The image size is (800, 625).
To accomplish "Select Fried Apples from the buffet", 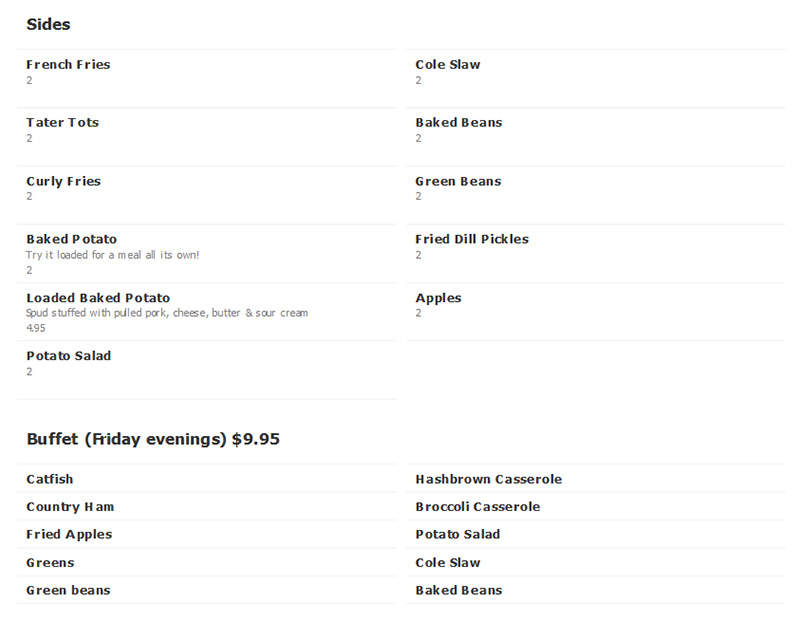I will 69,535.
